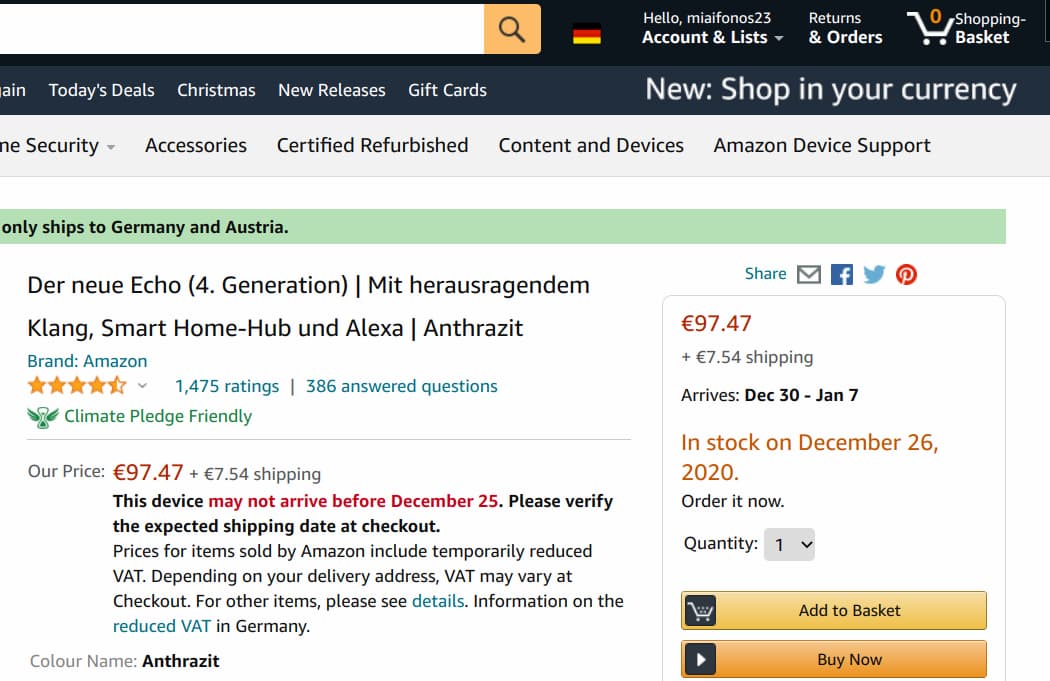
Task: Share product on Facebook icon
Action: click(842, 274)
